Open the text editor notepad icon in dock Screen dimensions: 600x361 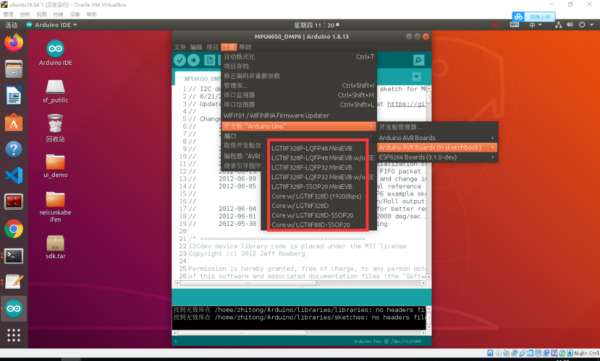(x=14, y=282)
